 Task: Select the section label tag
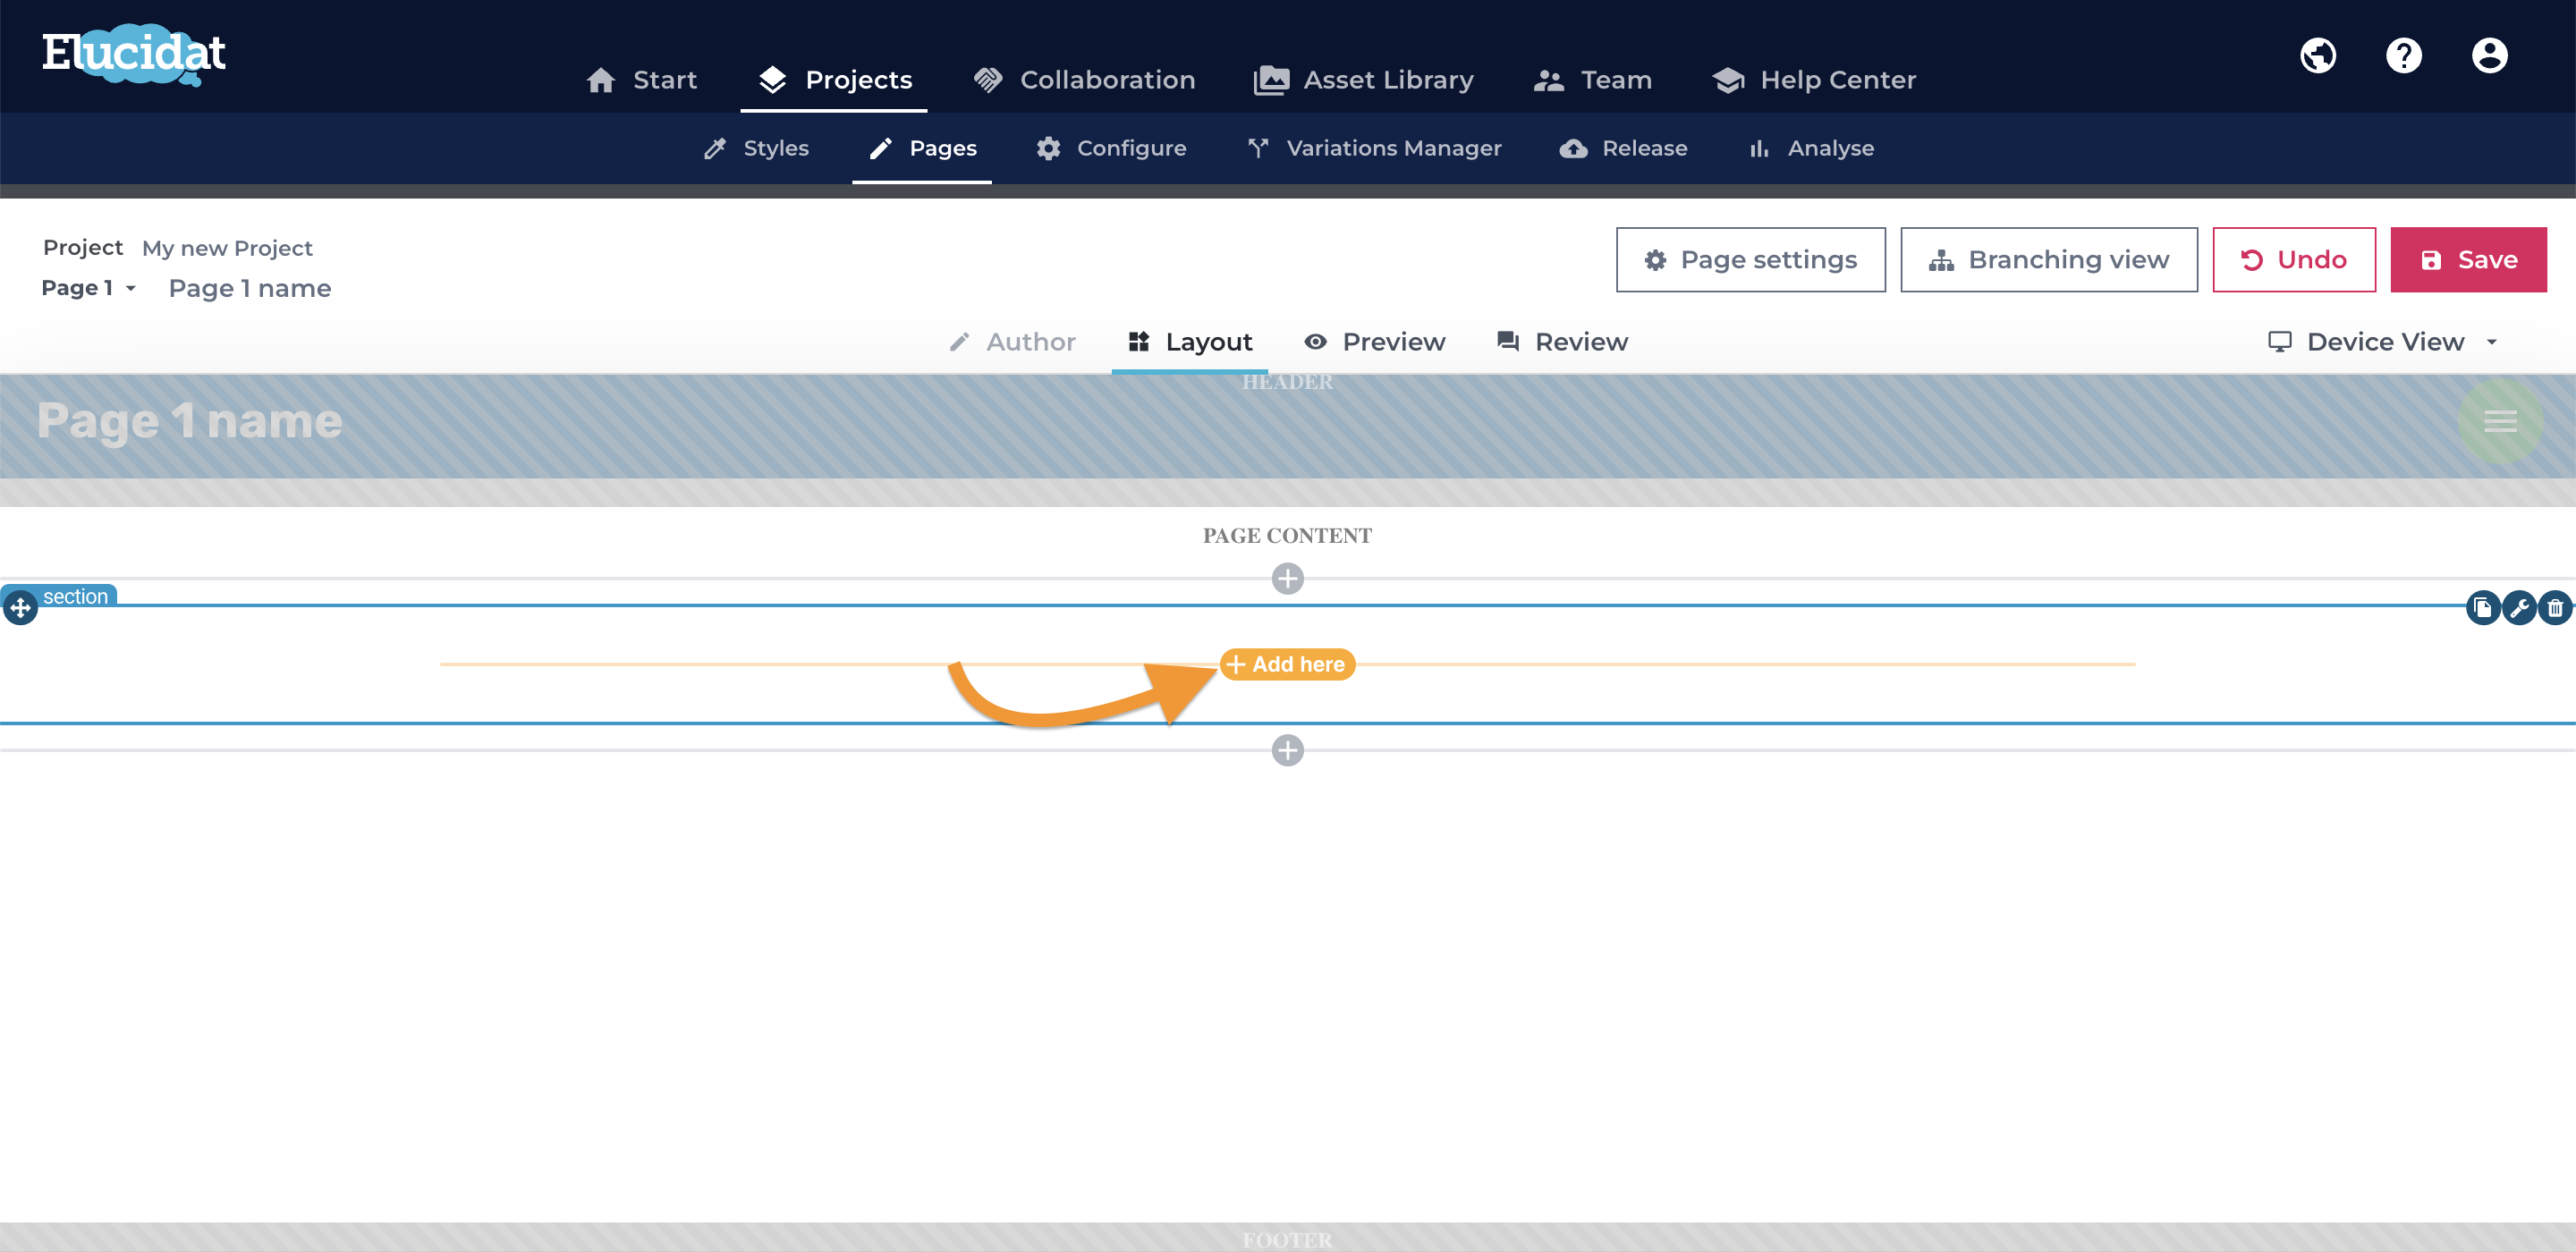click(75, 596)
